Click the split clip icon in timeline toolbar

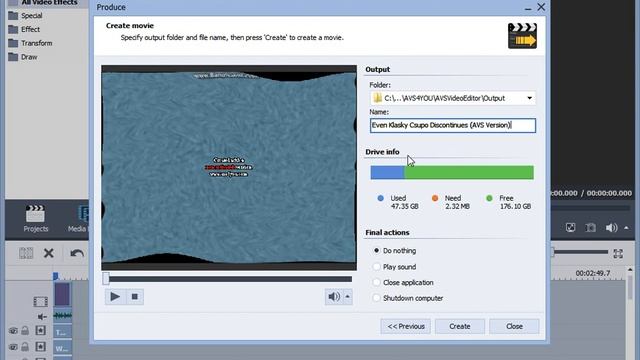(26, 253)
